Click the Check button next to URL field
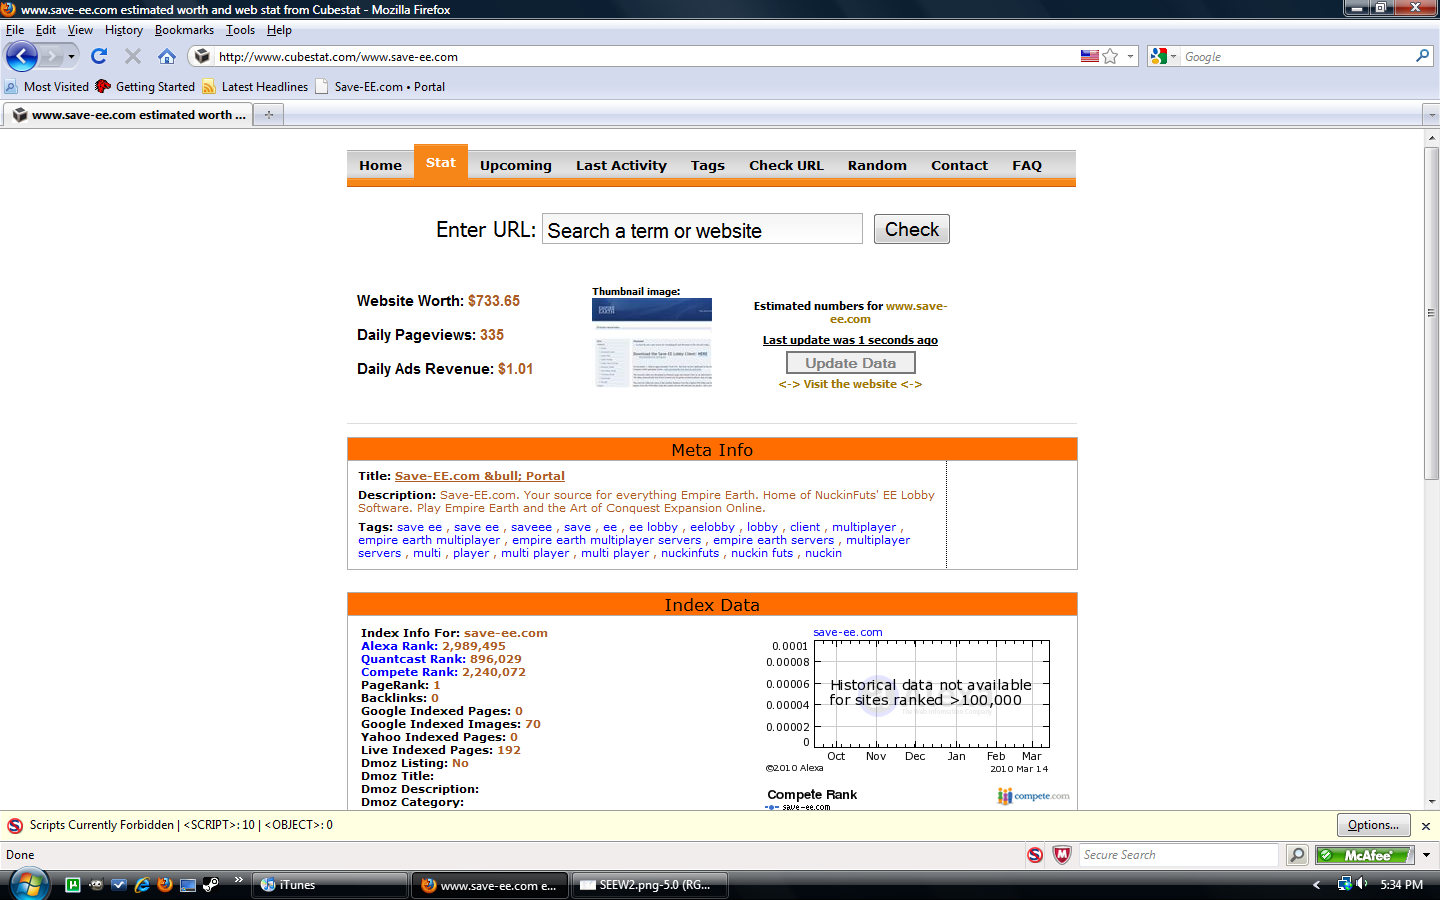 (x=911, y=229)
